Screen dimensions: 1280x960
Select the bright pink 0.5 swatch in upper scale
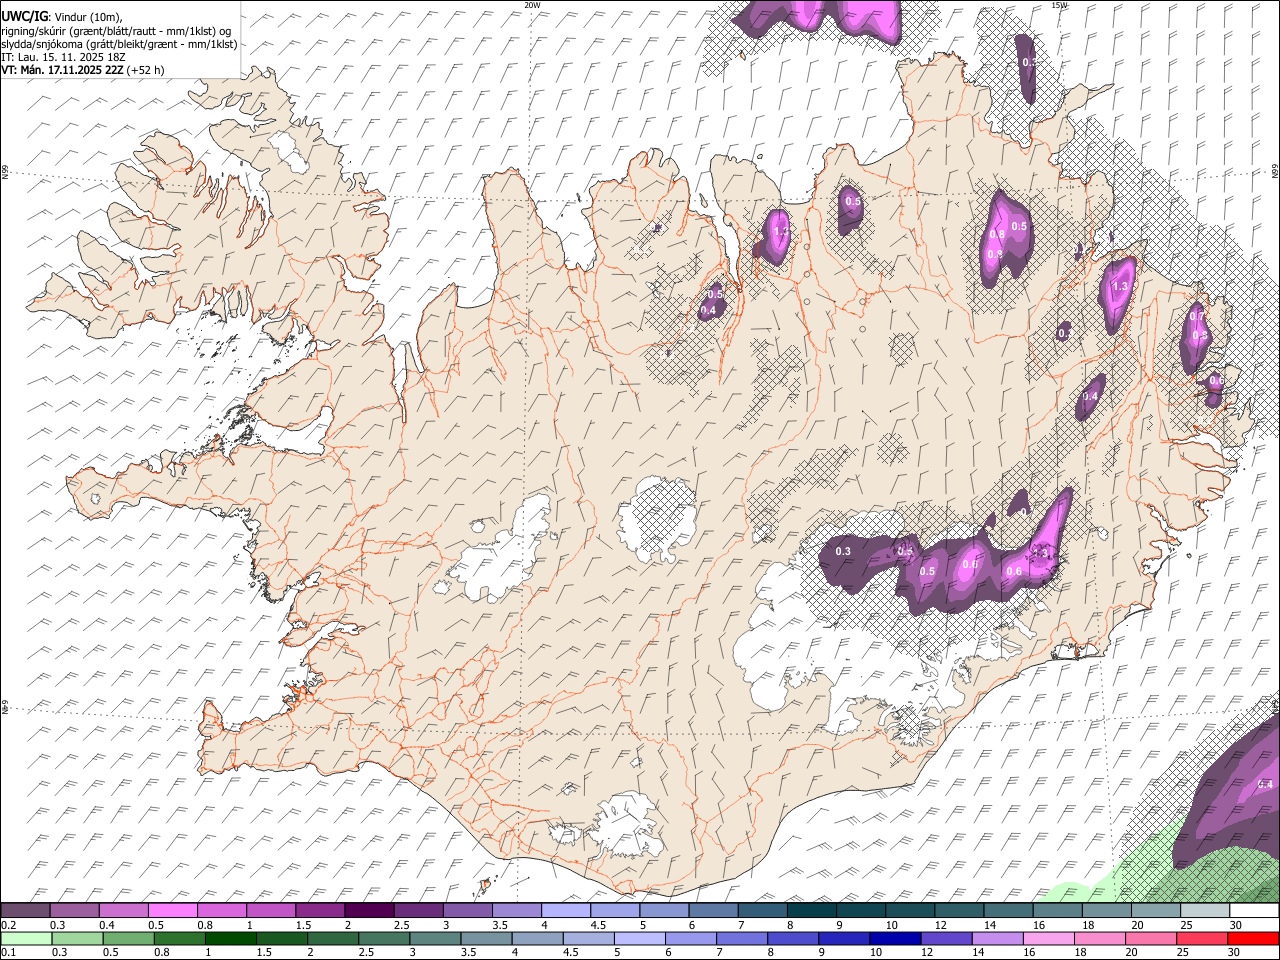(x=173, y=911)
